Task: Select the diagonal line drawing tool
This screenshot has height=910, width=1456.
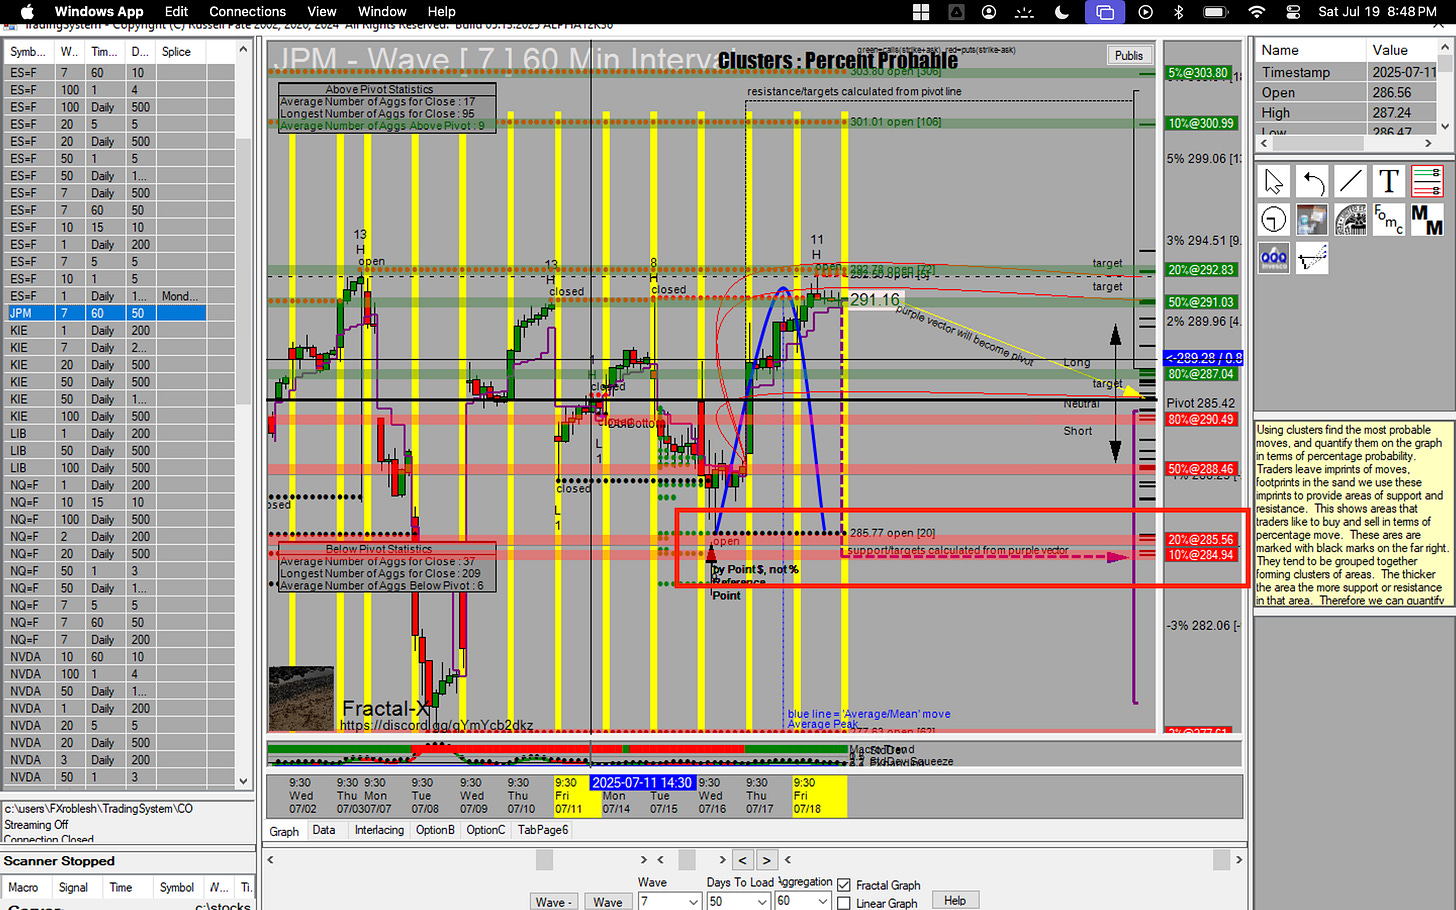Action: click(x=1350, y=182)
